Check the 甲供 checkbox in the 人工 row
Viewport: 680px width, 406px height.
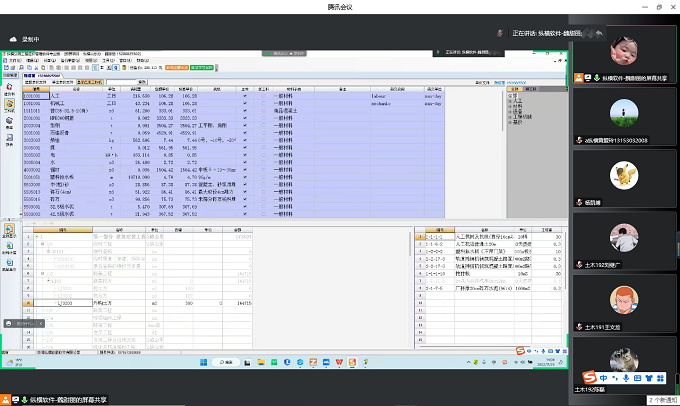coord(265,94)
